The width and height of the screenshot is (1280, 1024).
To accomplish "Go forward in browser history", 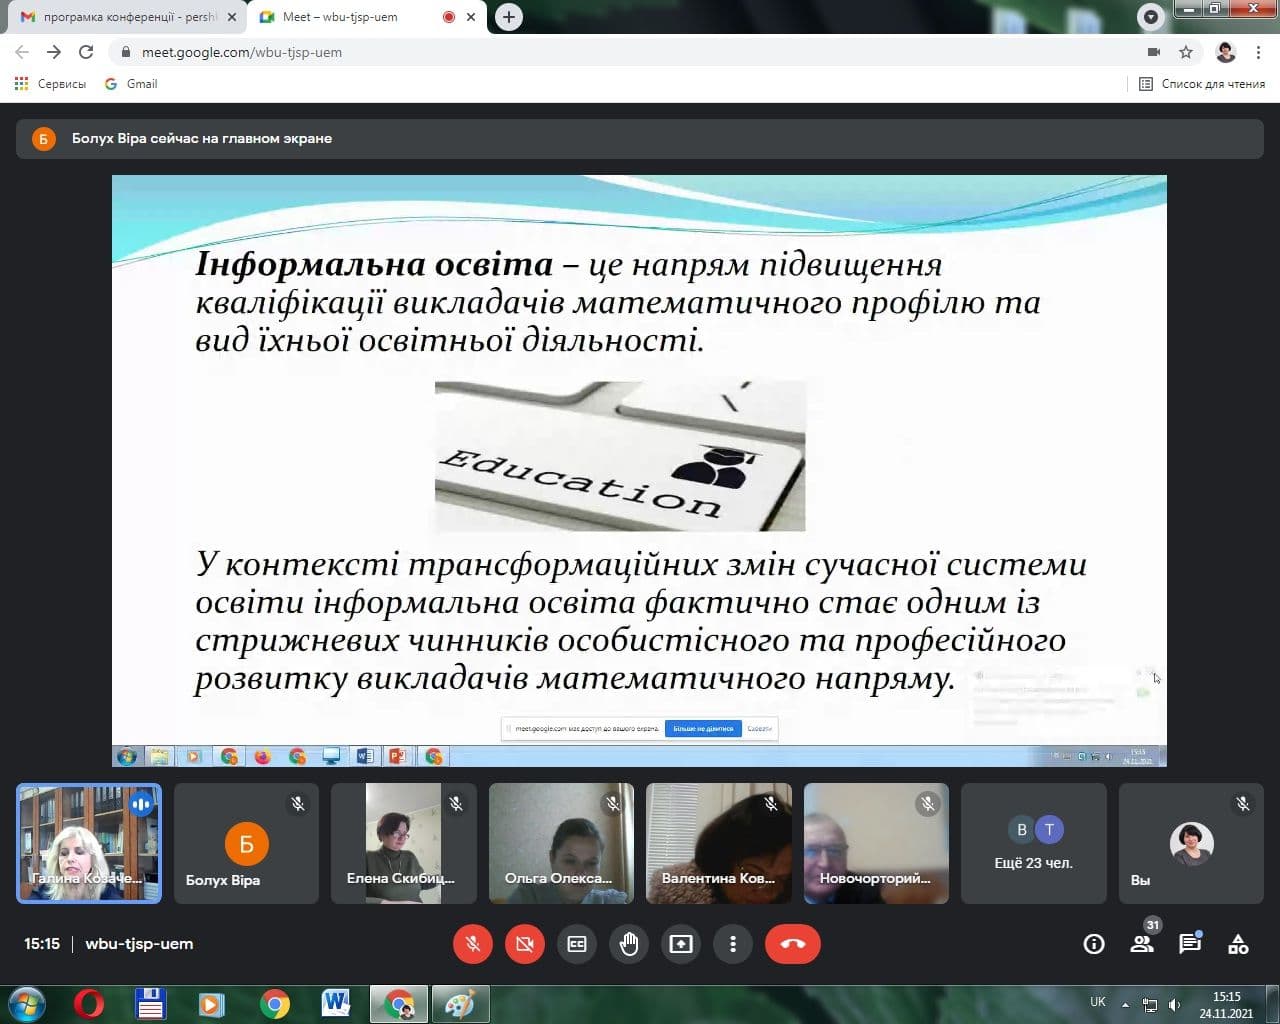I will 54,52.
